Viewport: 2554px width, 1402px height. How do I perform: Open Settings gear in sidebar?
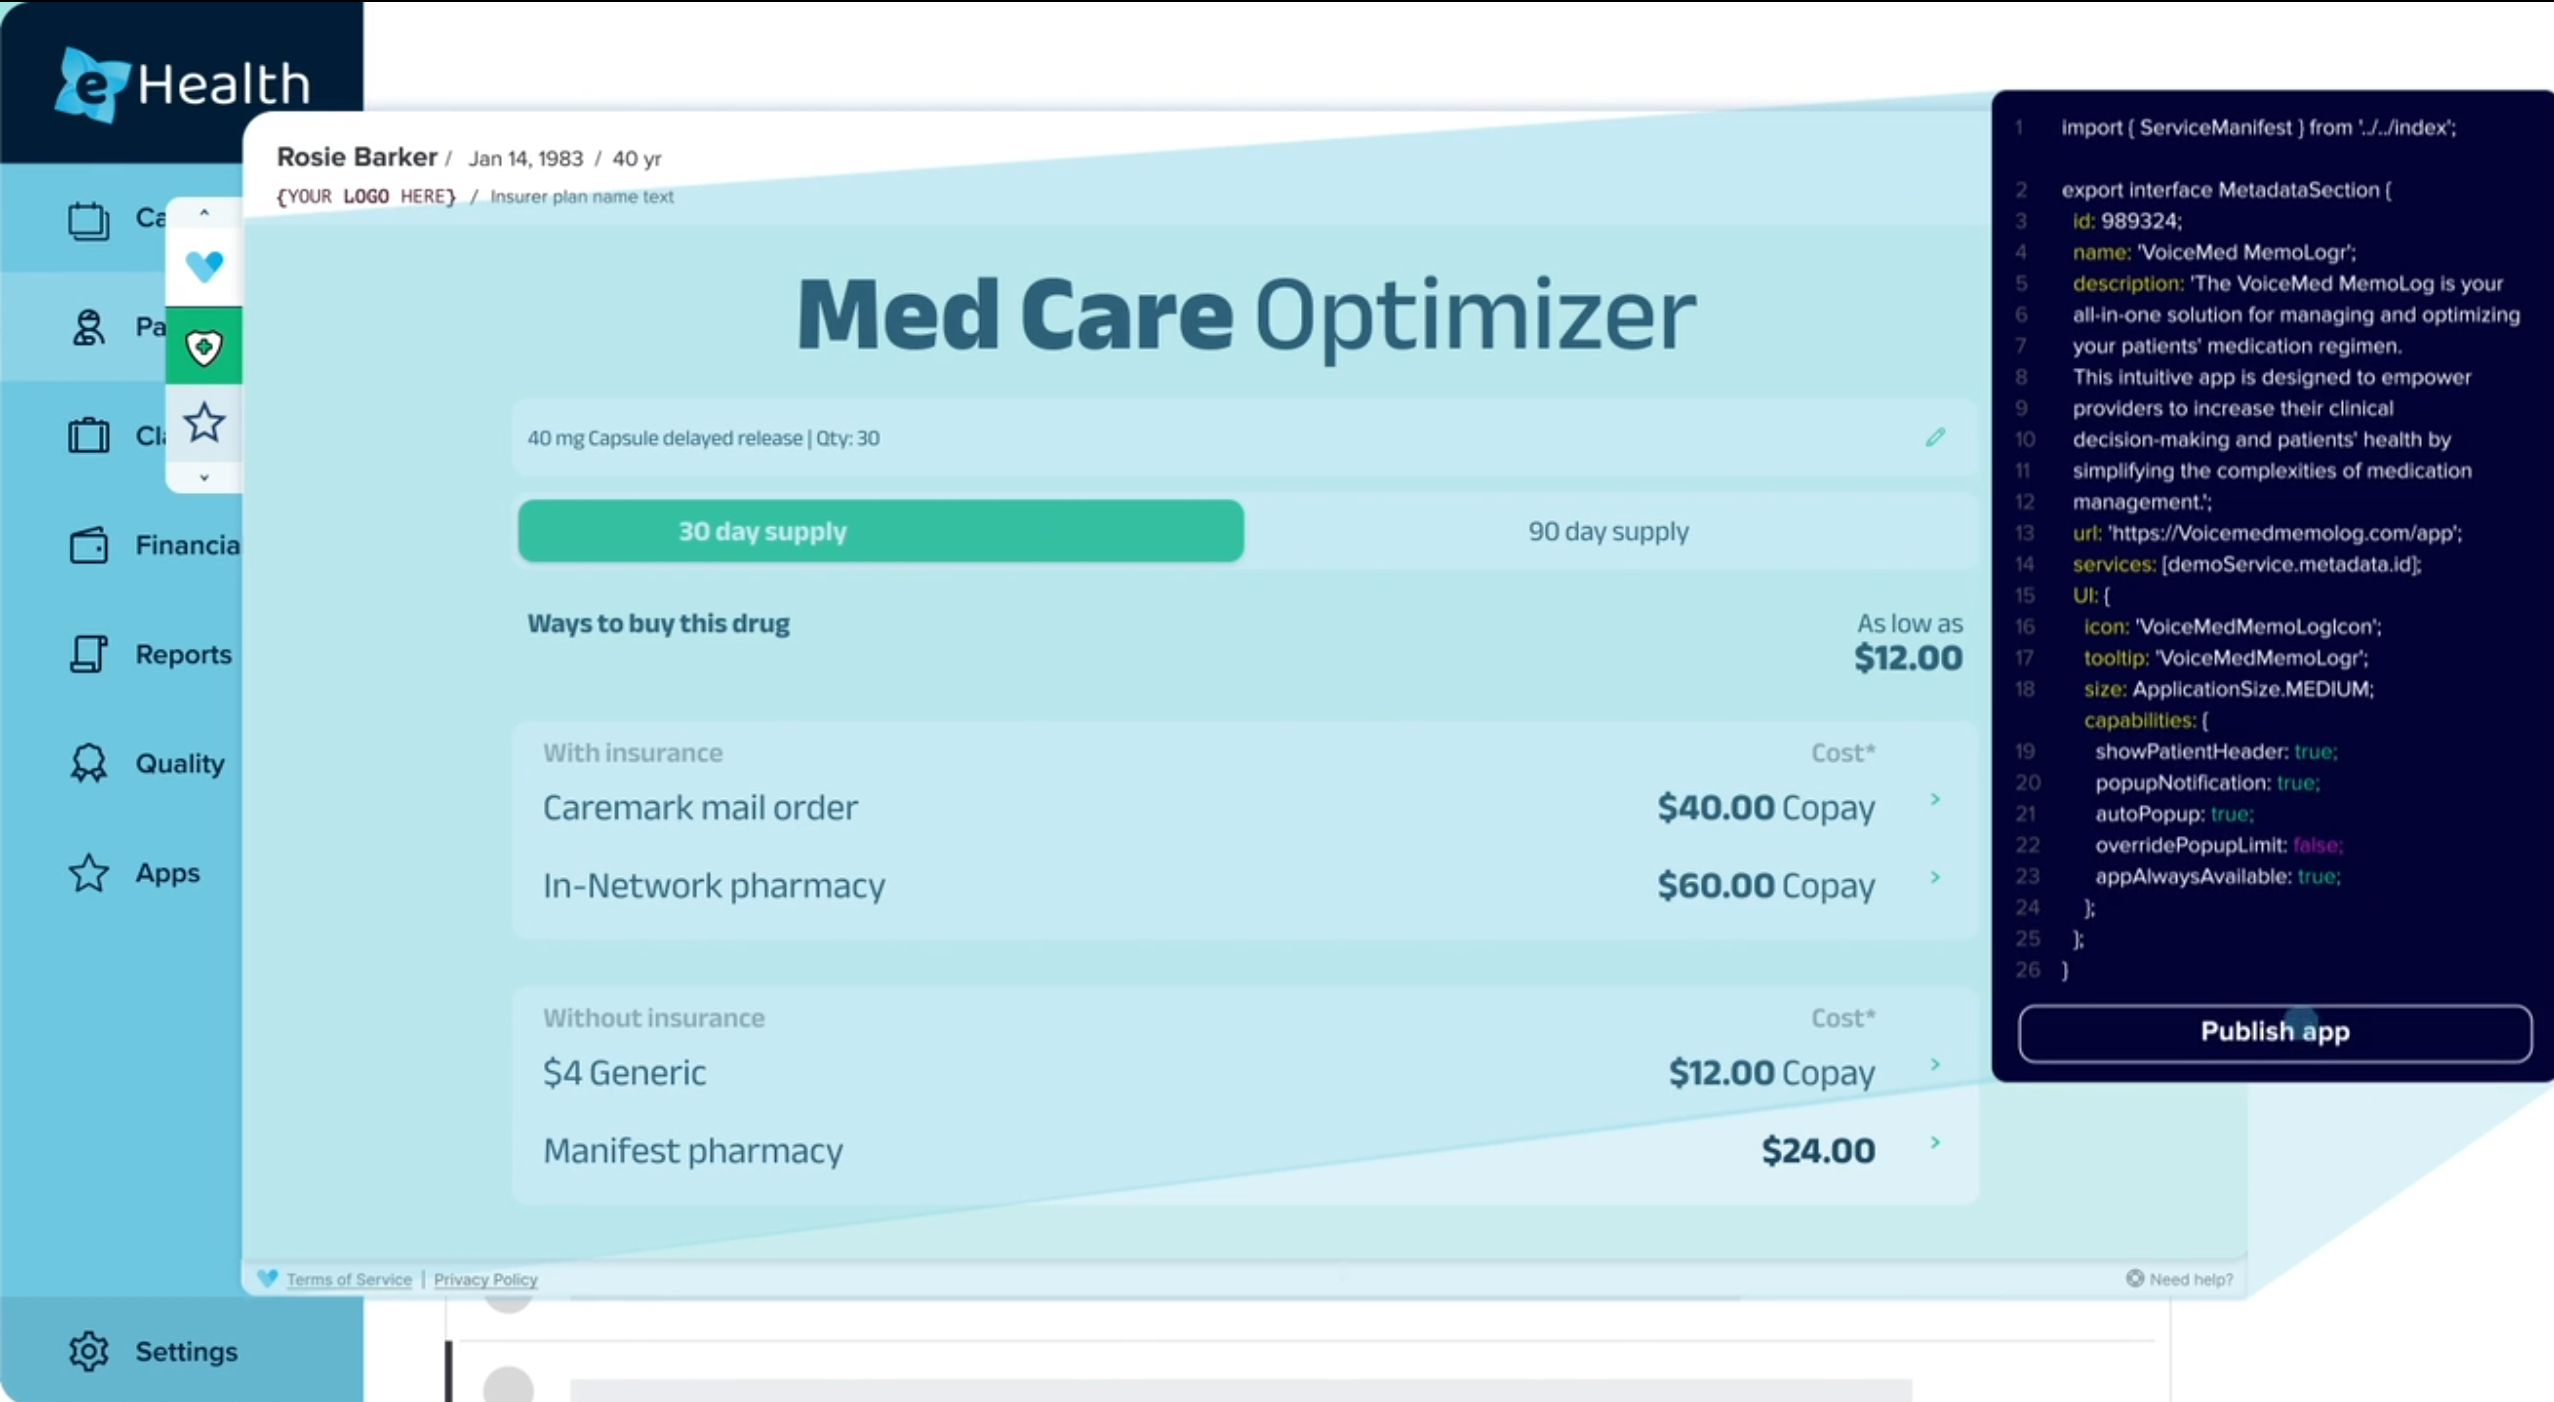[89, 1351]
